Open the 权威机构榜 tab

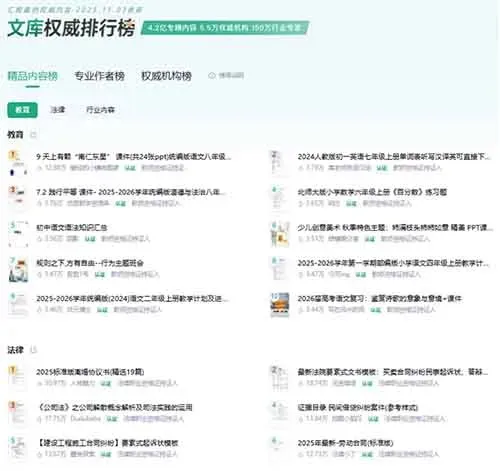point(166,76)
